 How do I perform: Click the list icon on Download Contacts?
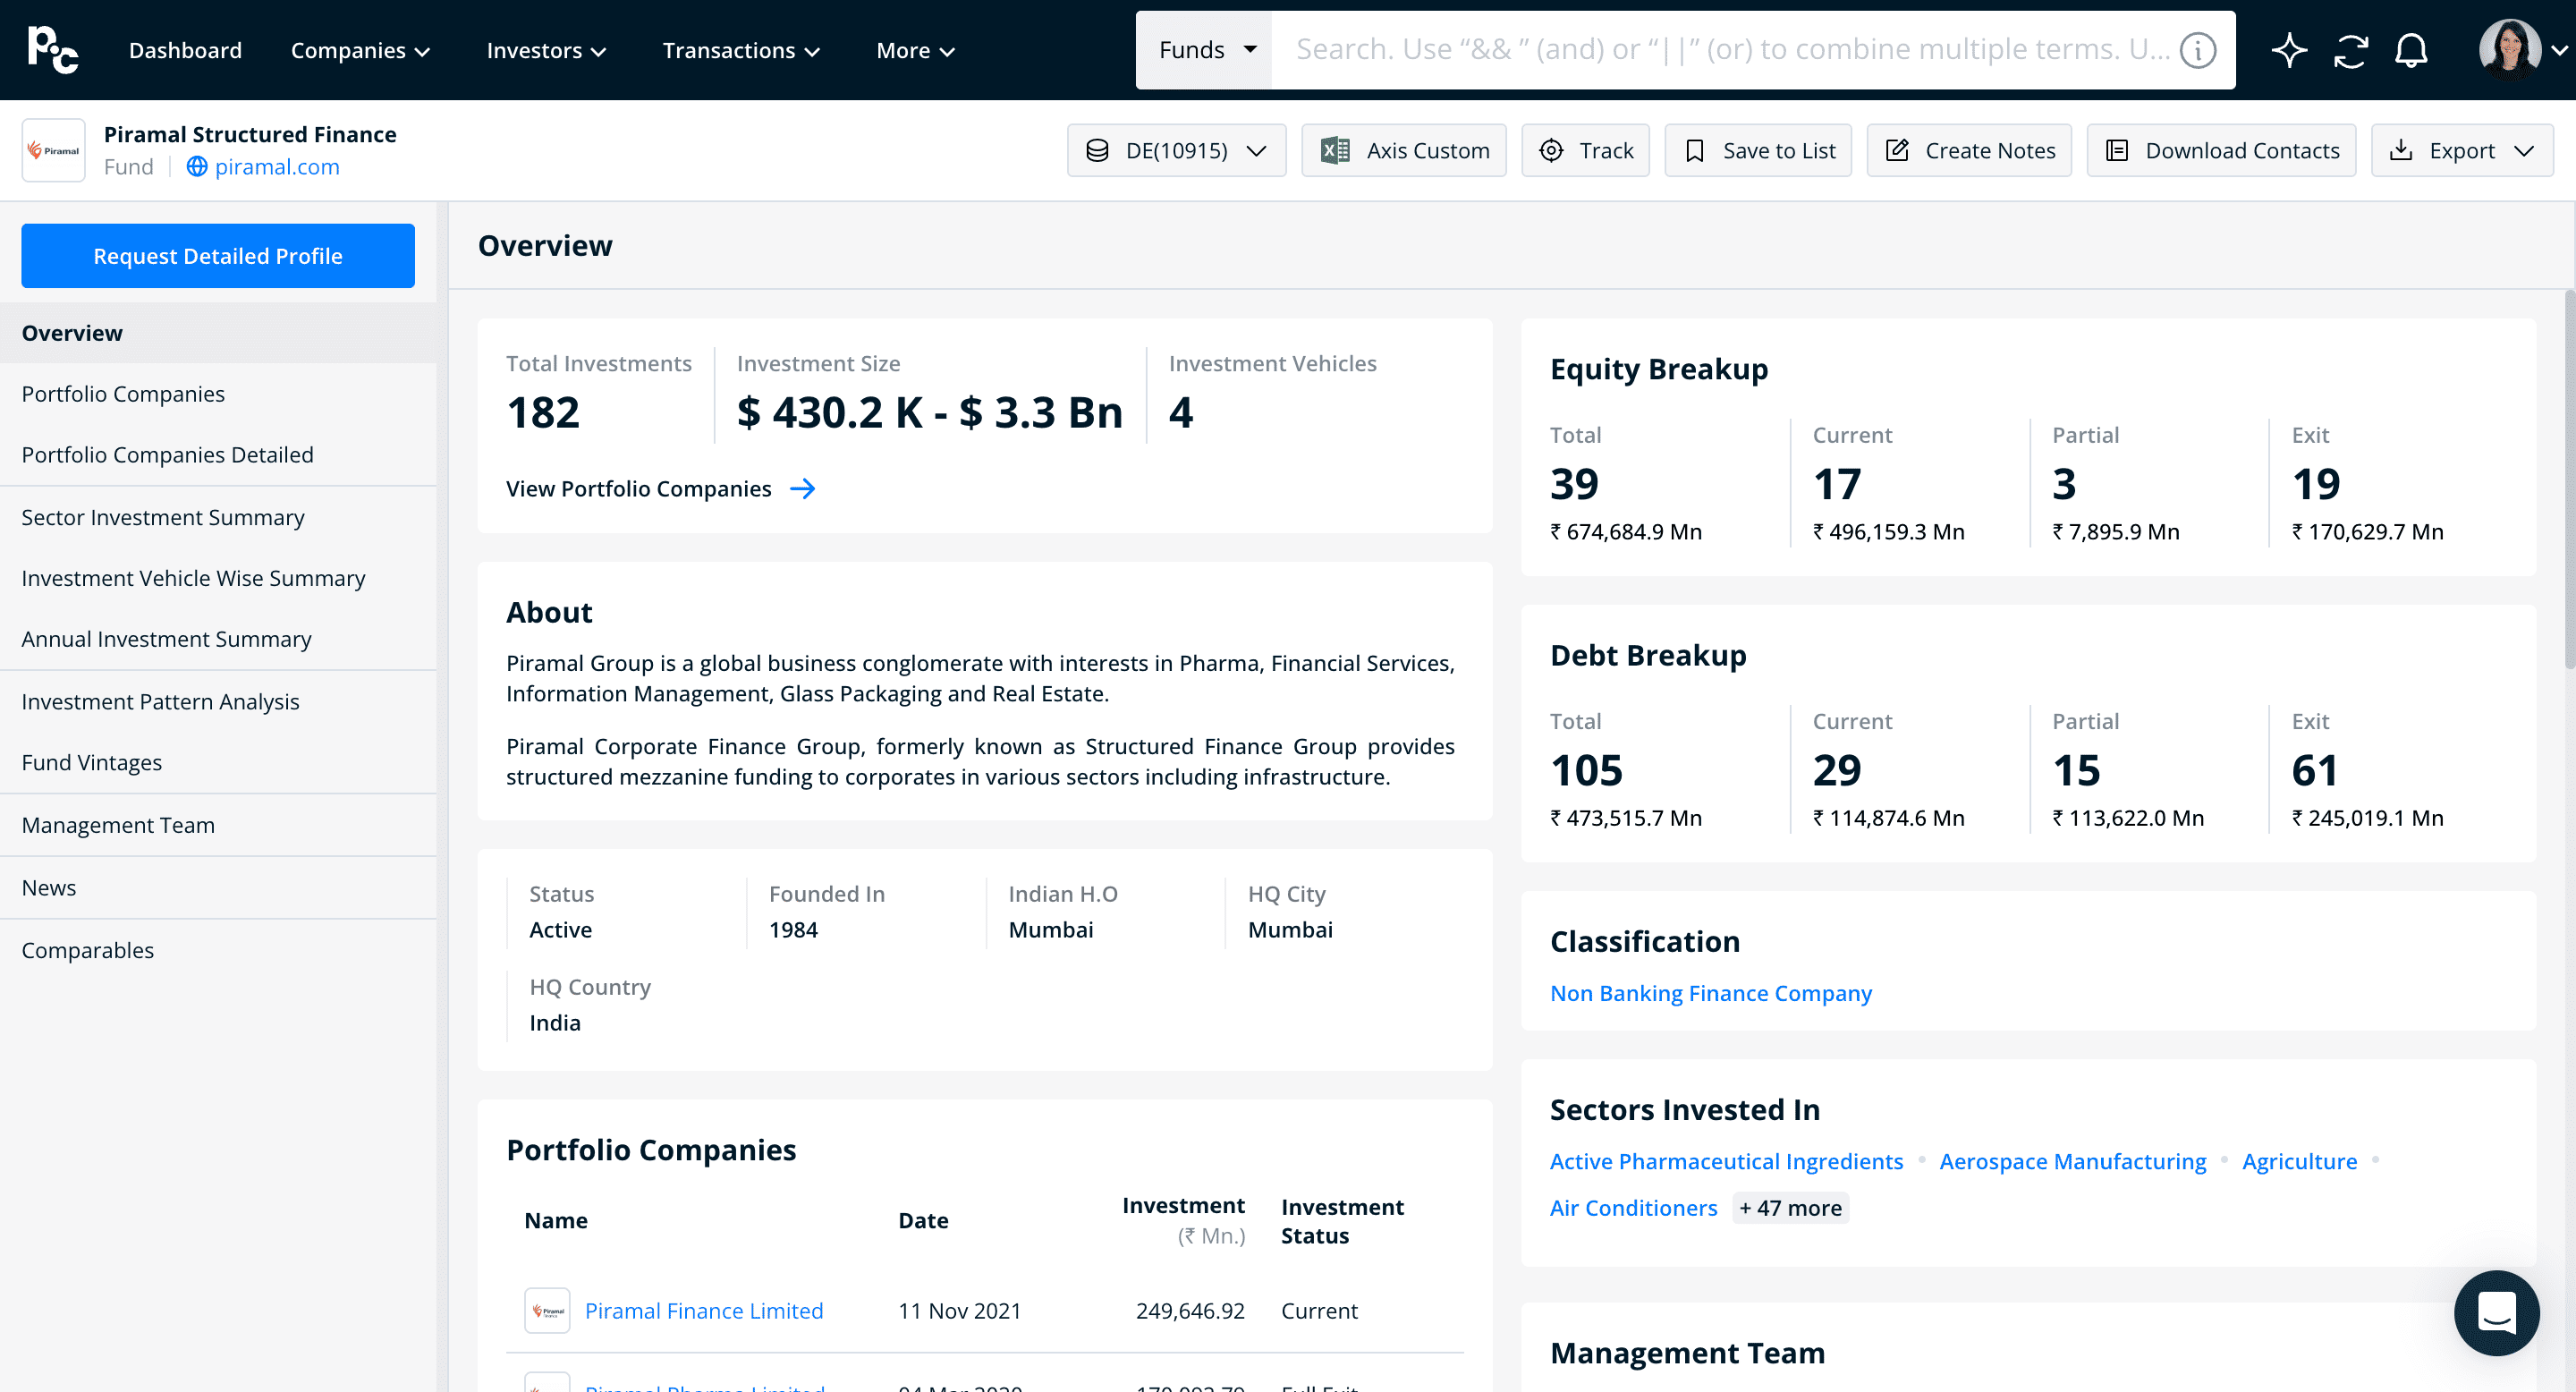coord(2117,151)
